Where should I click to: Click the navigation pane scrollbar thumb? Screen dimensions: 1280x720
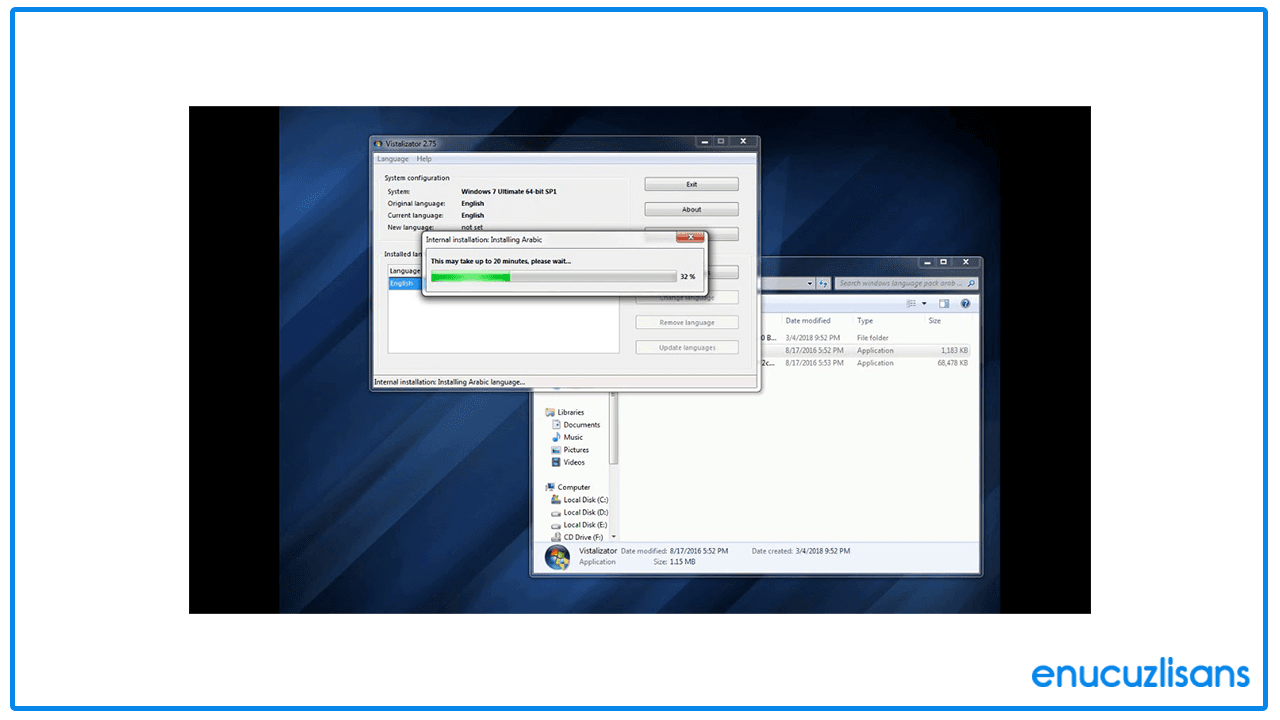(614, 428)
